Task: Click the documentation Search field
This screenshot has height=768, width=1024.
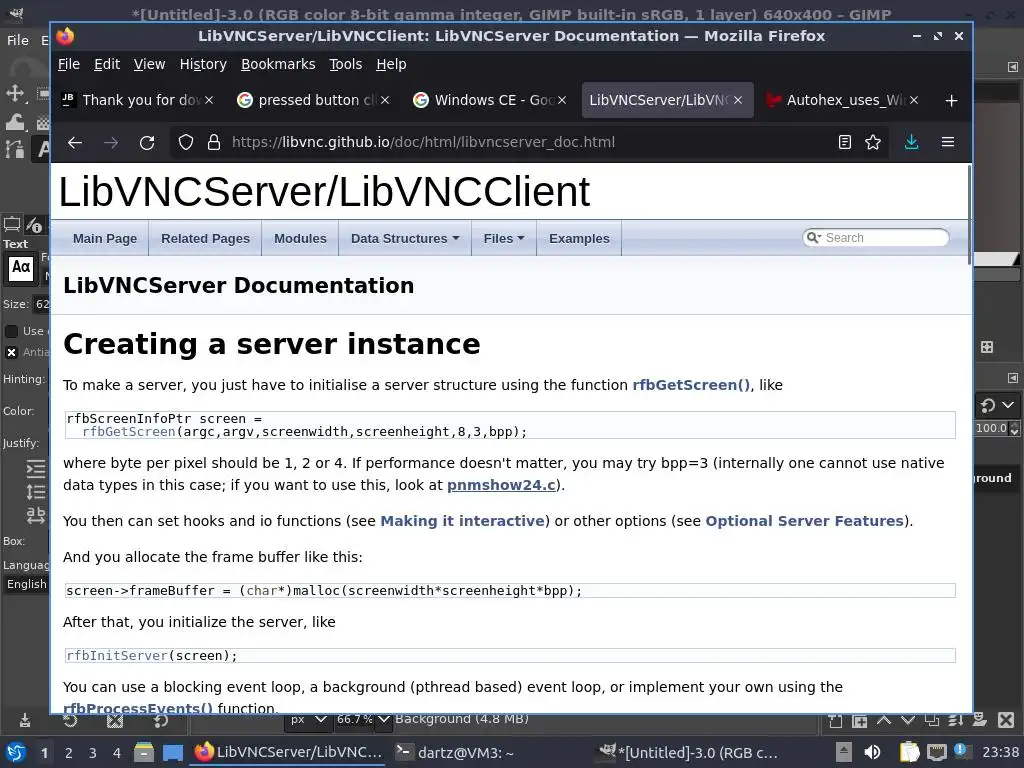Action: click(876, 238)
